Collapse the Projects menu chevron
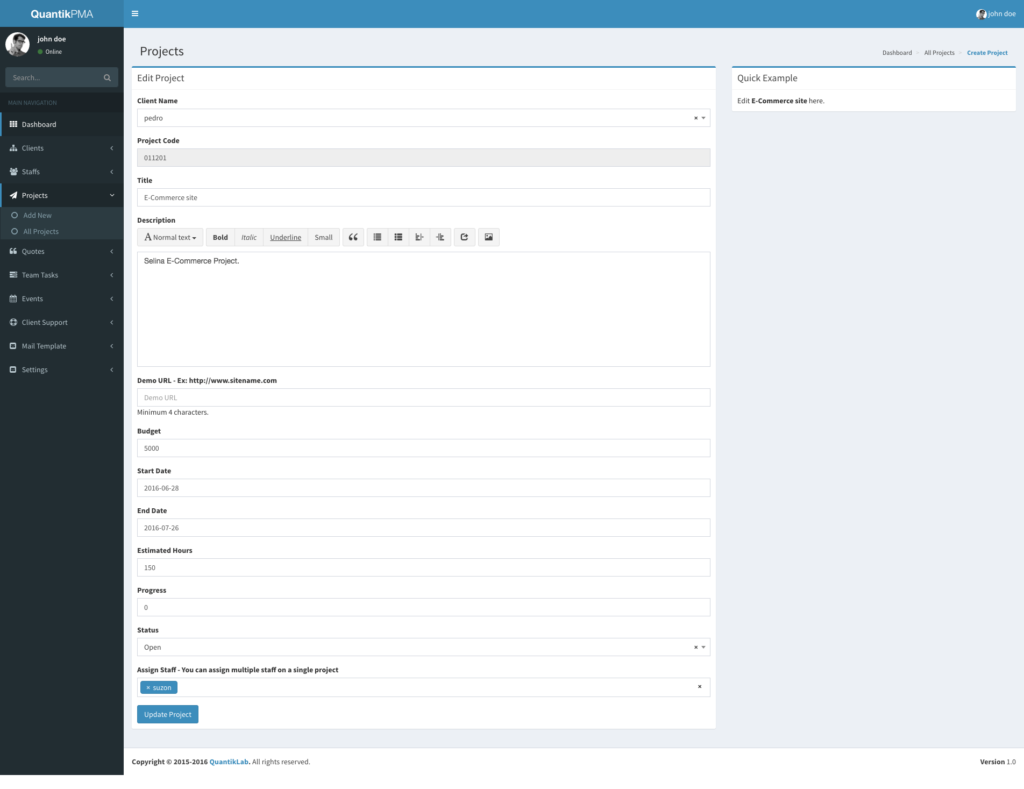 point(112,195)
